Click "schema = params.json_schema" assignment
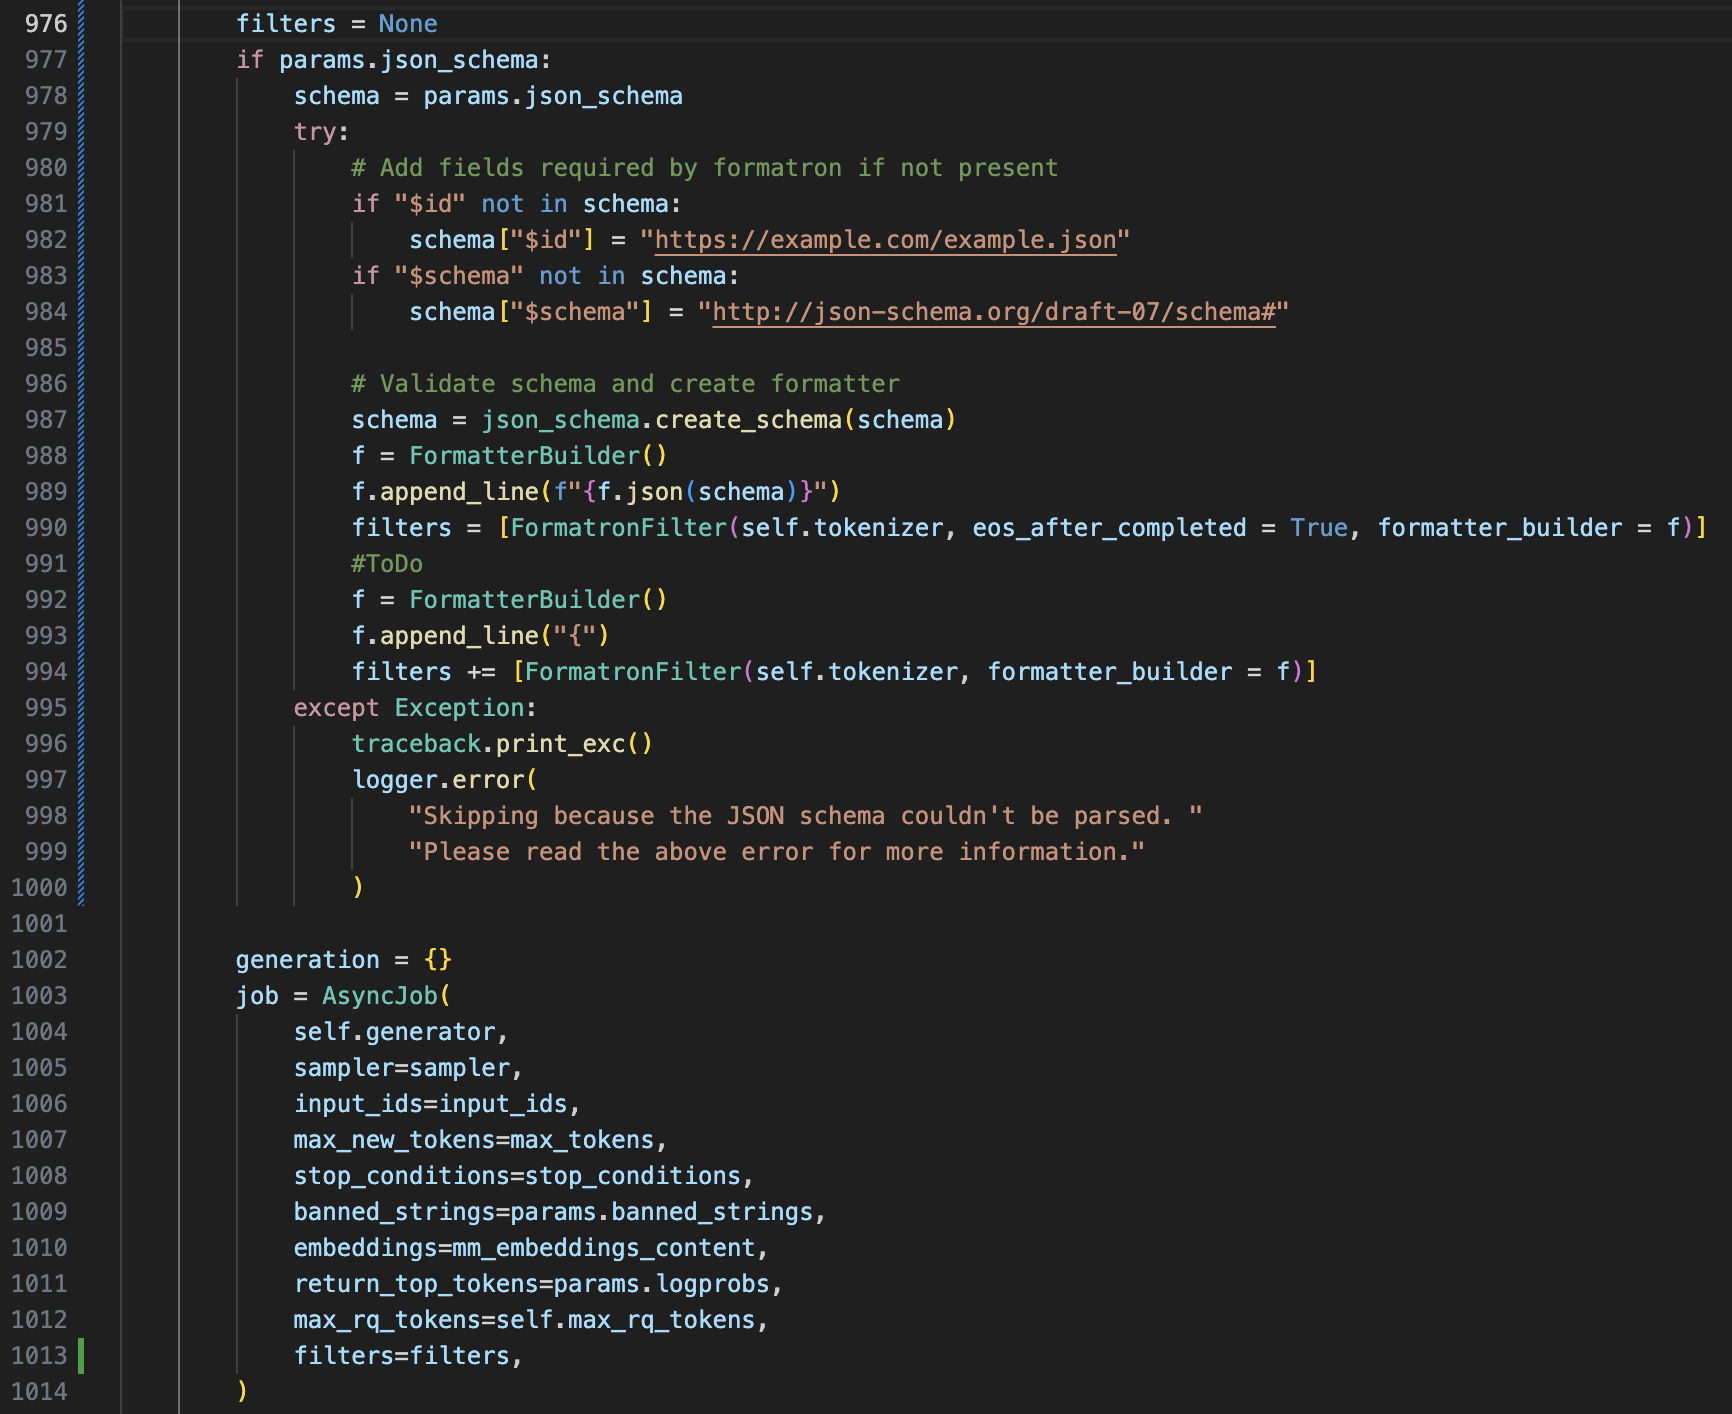This screenshot has height=1414, width=1732. [488, 96]
